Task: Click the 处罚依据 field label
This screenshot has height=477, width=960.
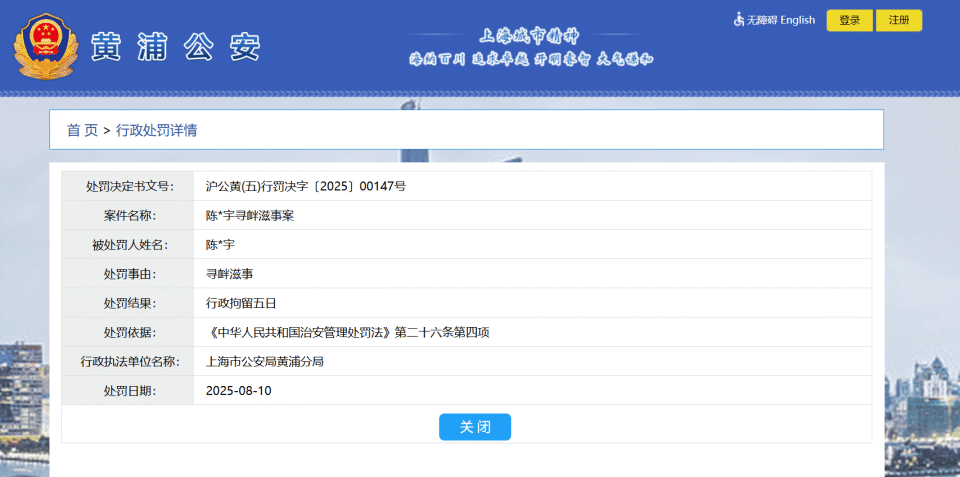Action: (x=129, y=332)
